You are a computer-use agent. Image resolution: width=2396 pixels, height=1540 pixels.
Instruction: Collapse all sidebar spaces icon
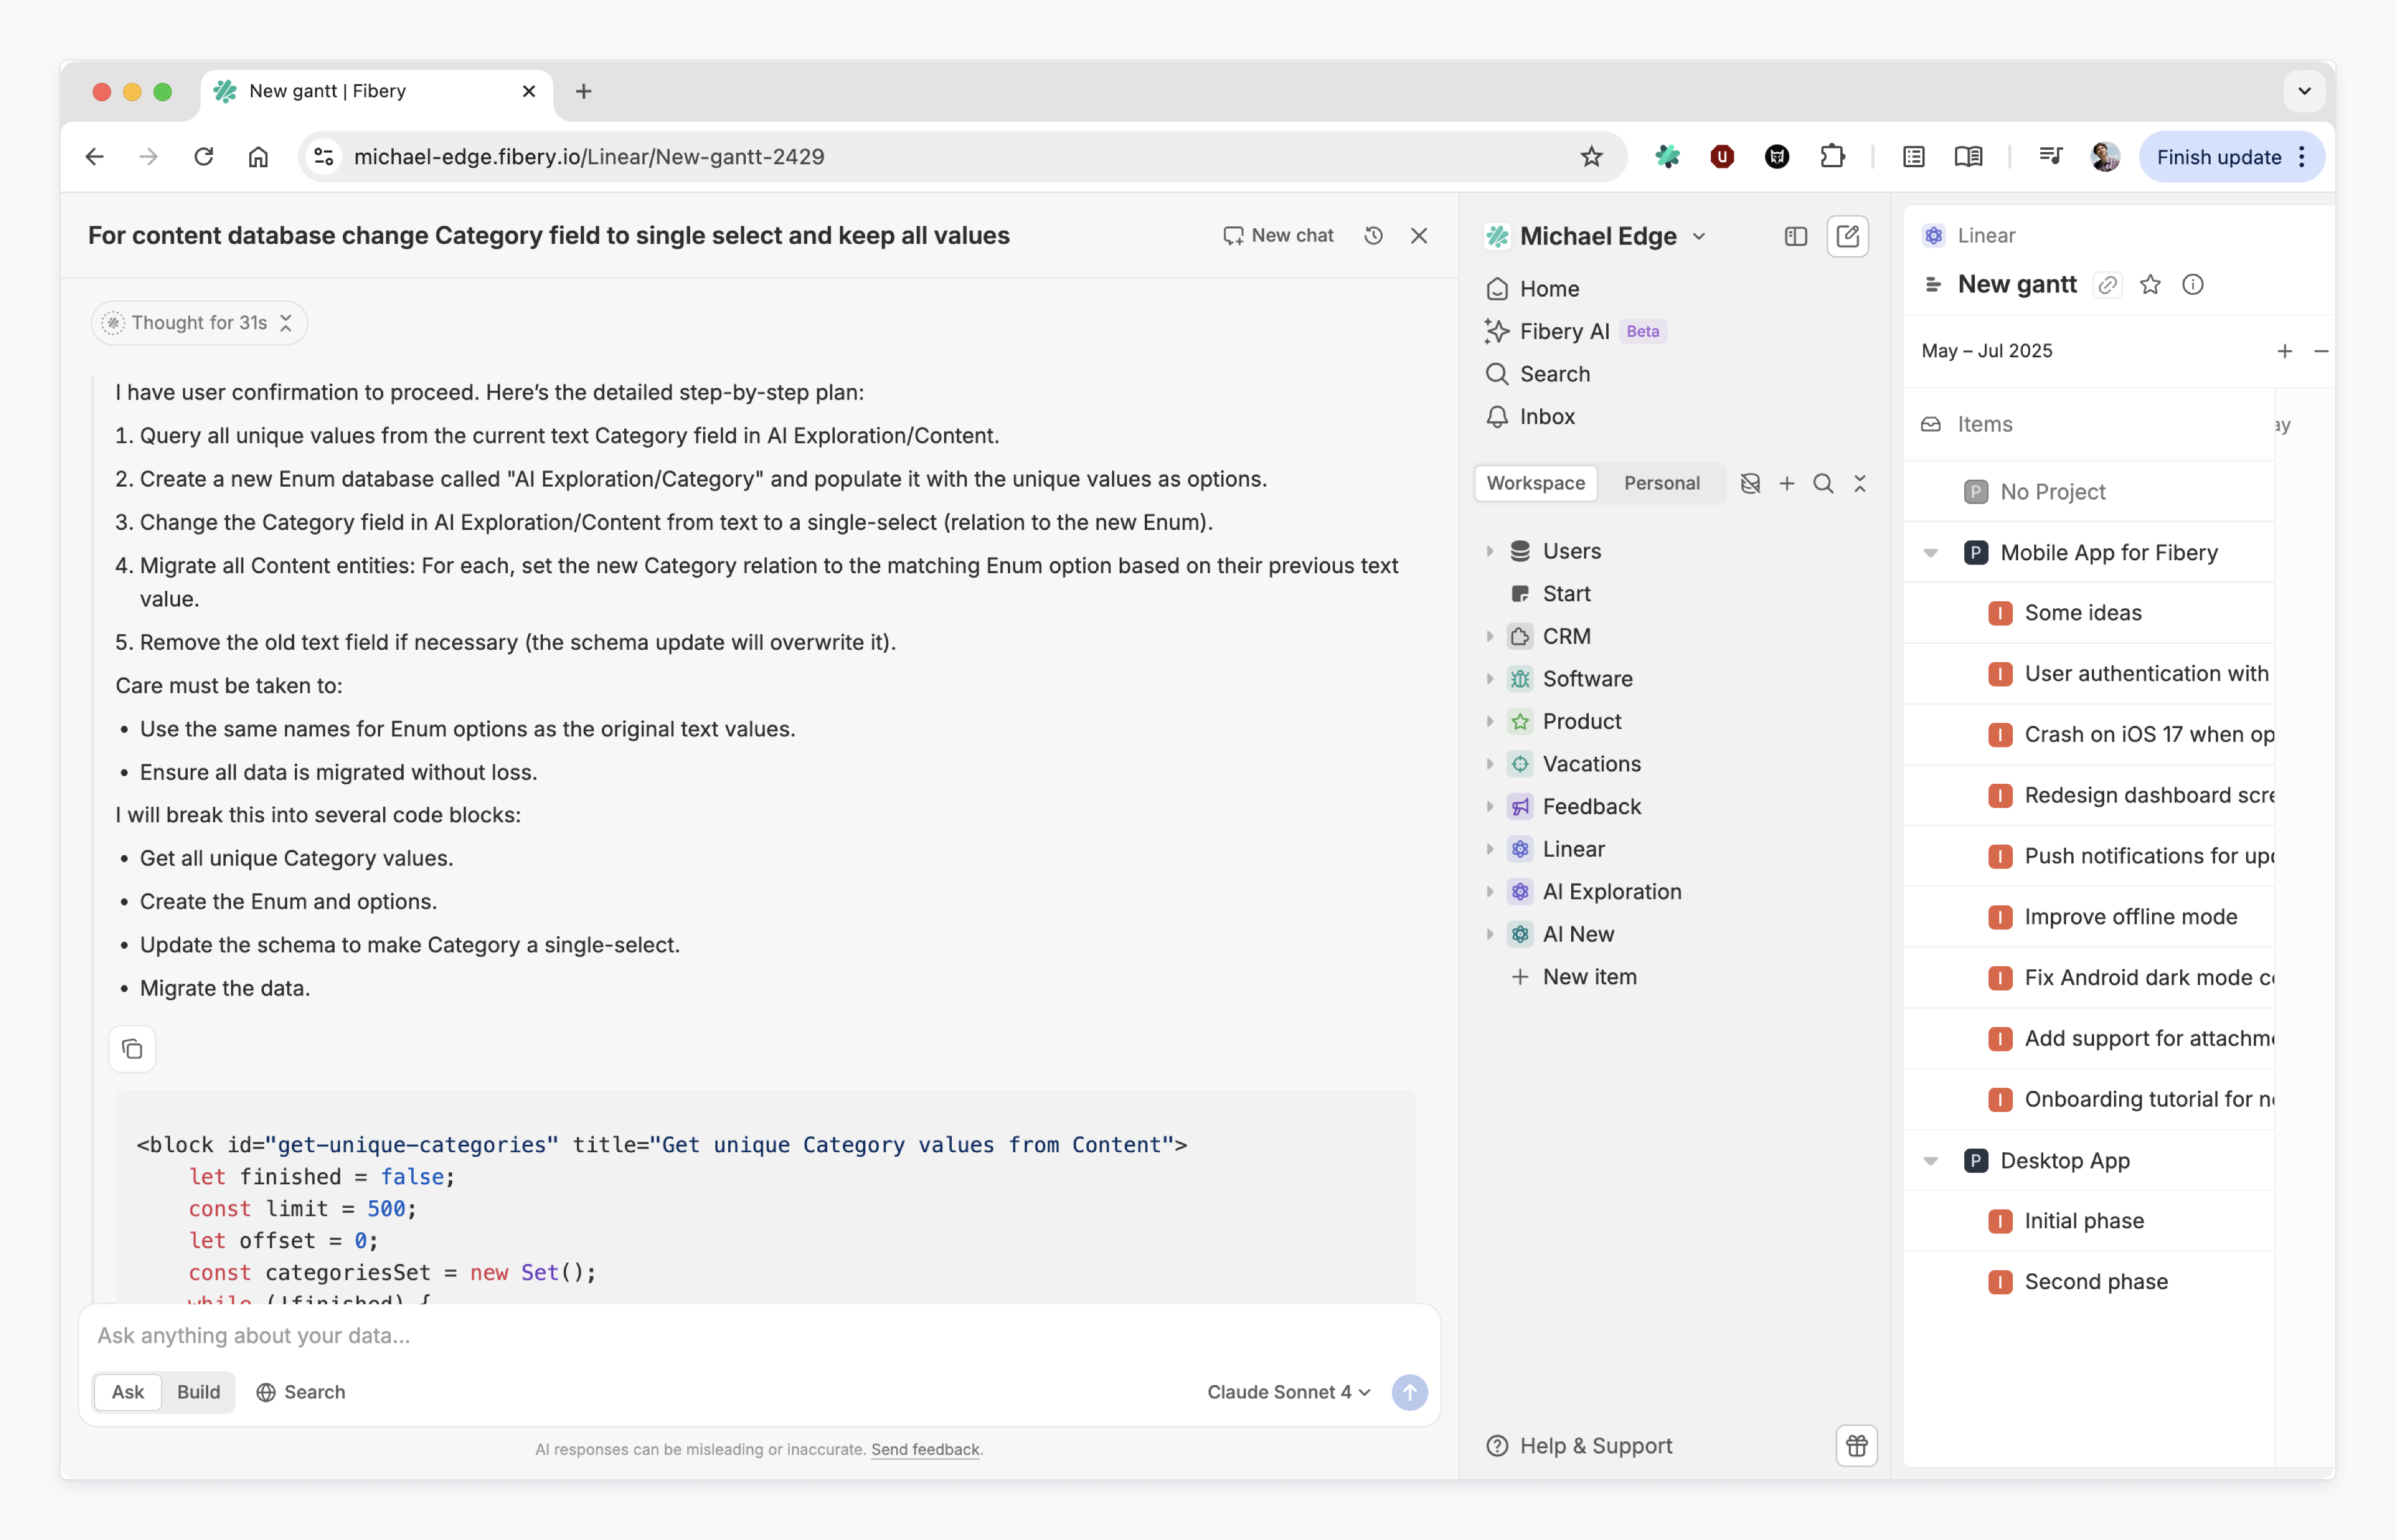1860,483
